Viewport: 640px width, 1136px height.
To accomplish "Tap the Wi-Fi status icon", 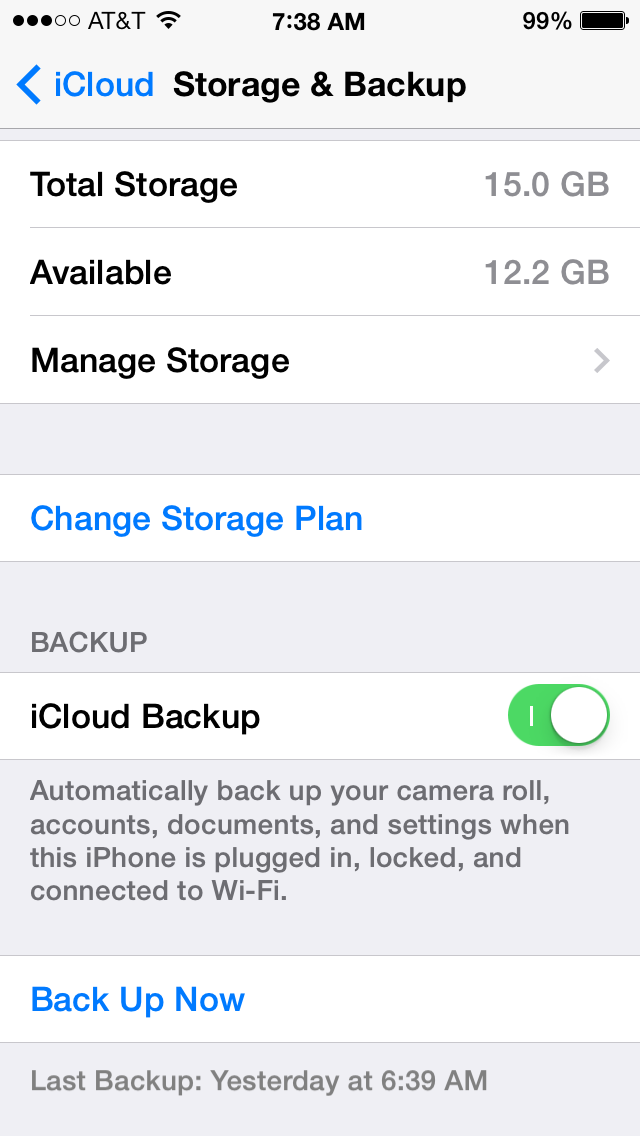I will pyautogui.click(x=169, y=21).
